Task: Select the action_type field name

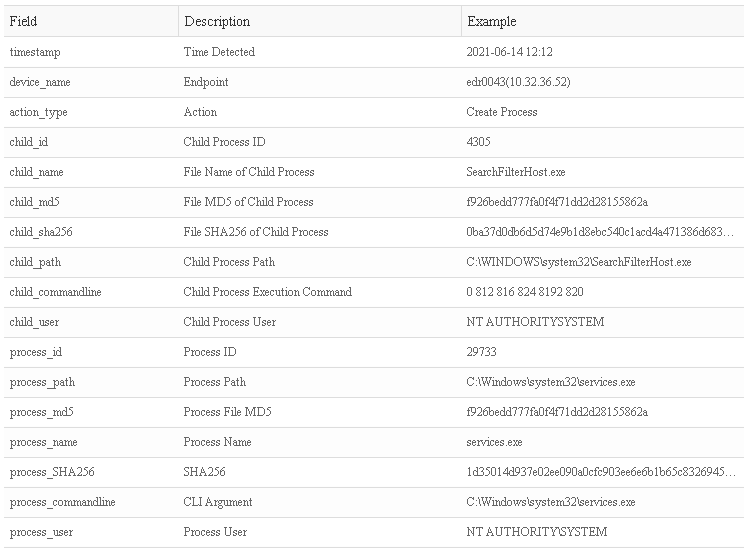Action: 39,112
